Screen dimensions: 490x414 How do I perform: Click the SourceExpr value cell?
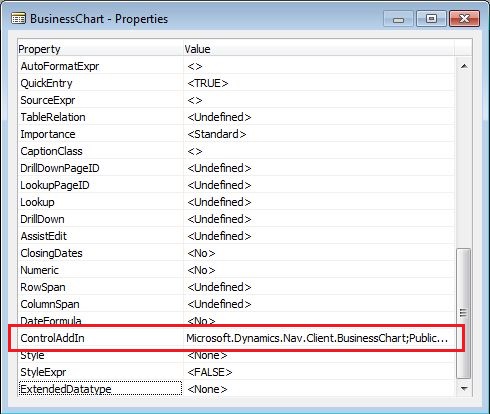319,100
